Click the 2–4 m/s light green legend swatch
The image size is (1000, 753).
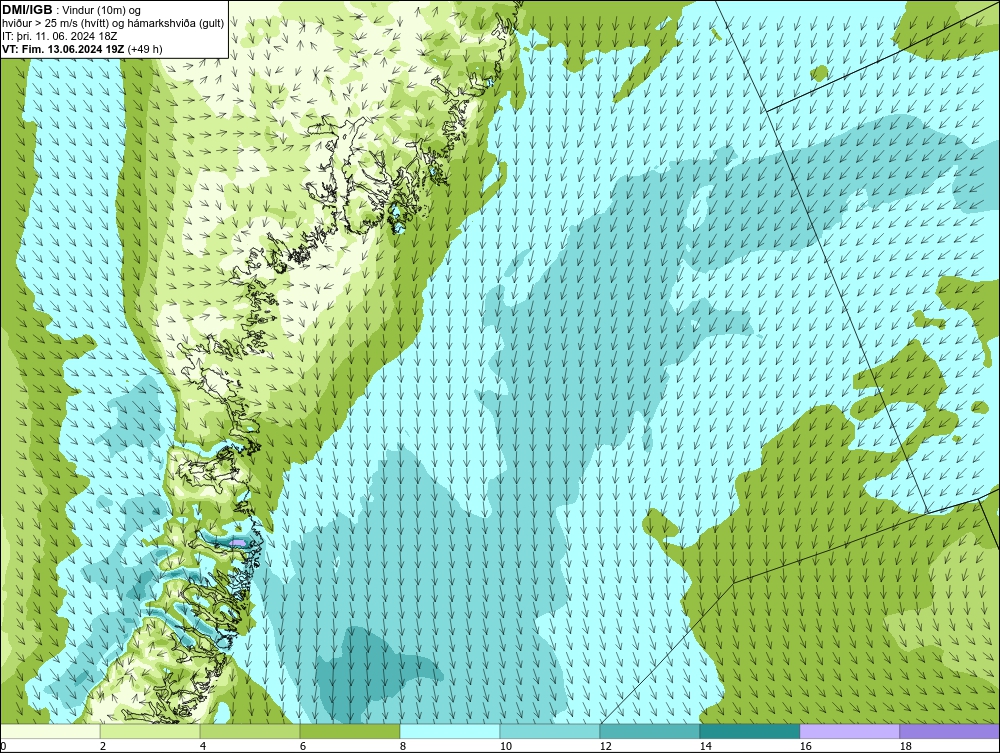(150, 731)
